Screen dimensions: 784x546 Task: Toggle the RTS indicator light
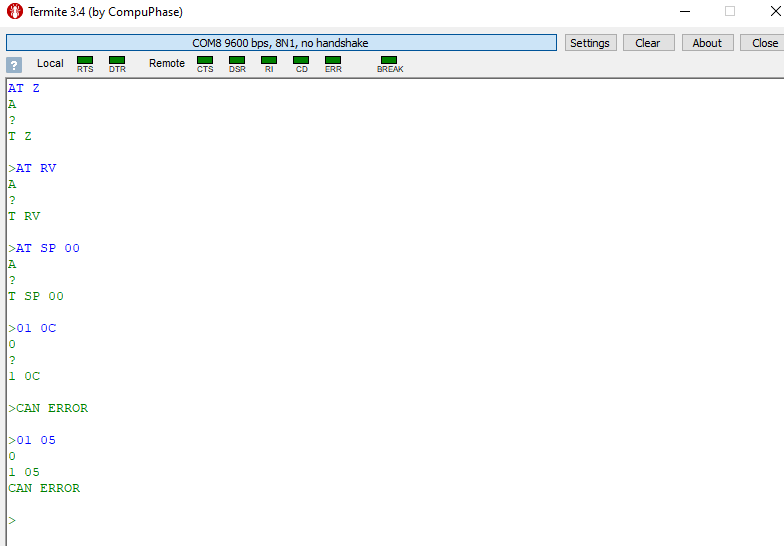coord(85,60)
